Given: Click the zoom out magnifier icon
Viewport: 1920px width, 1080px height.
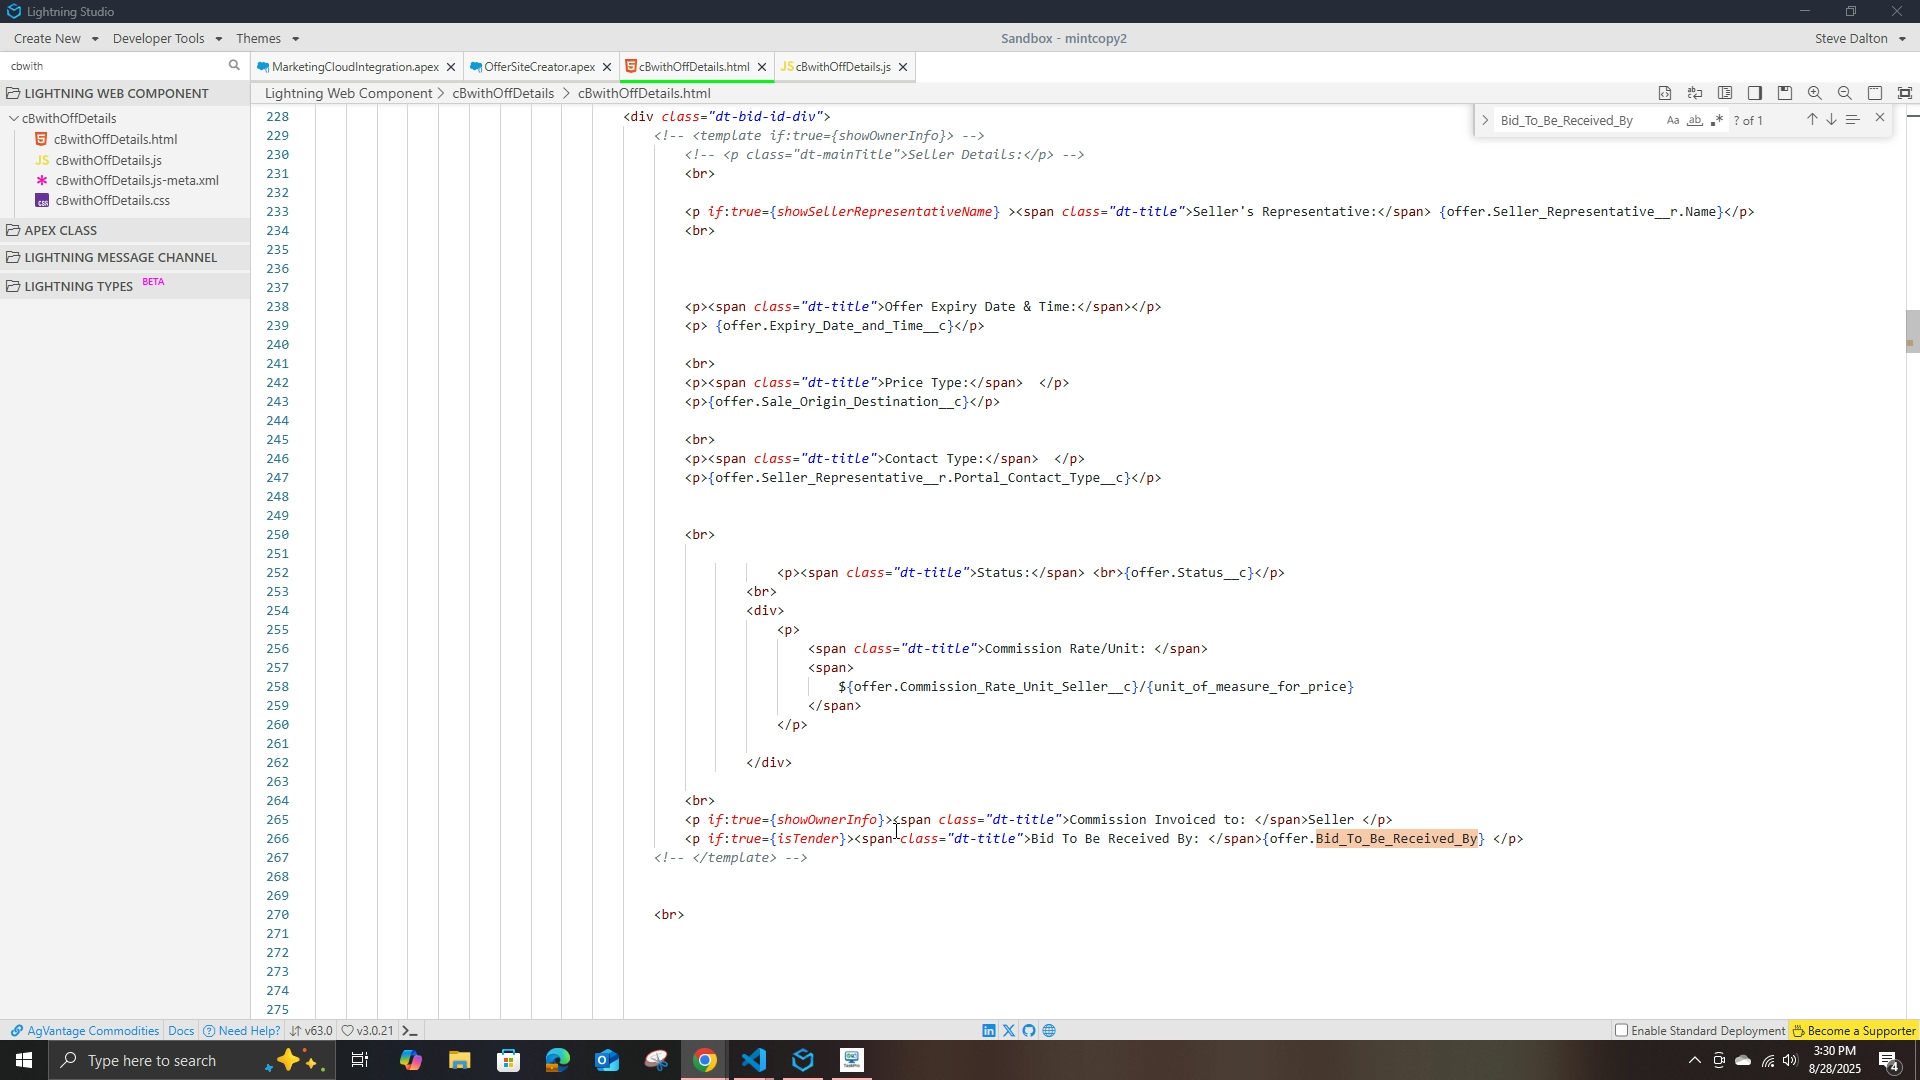Looking at the screenshot, I should [1845, 93].
